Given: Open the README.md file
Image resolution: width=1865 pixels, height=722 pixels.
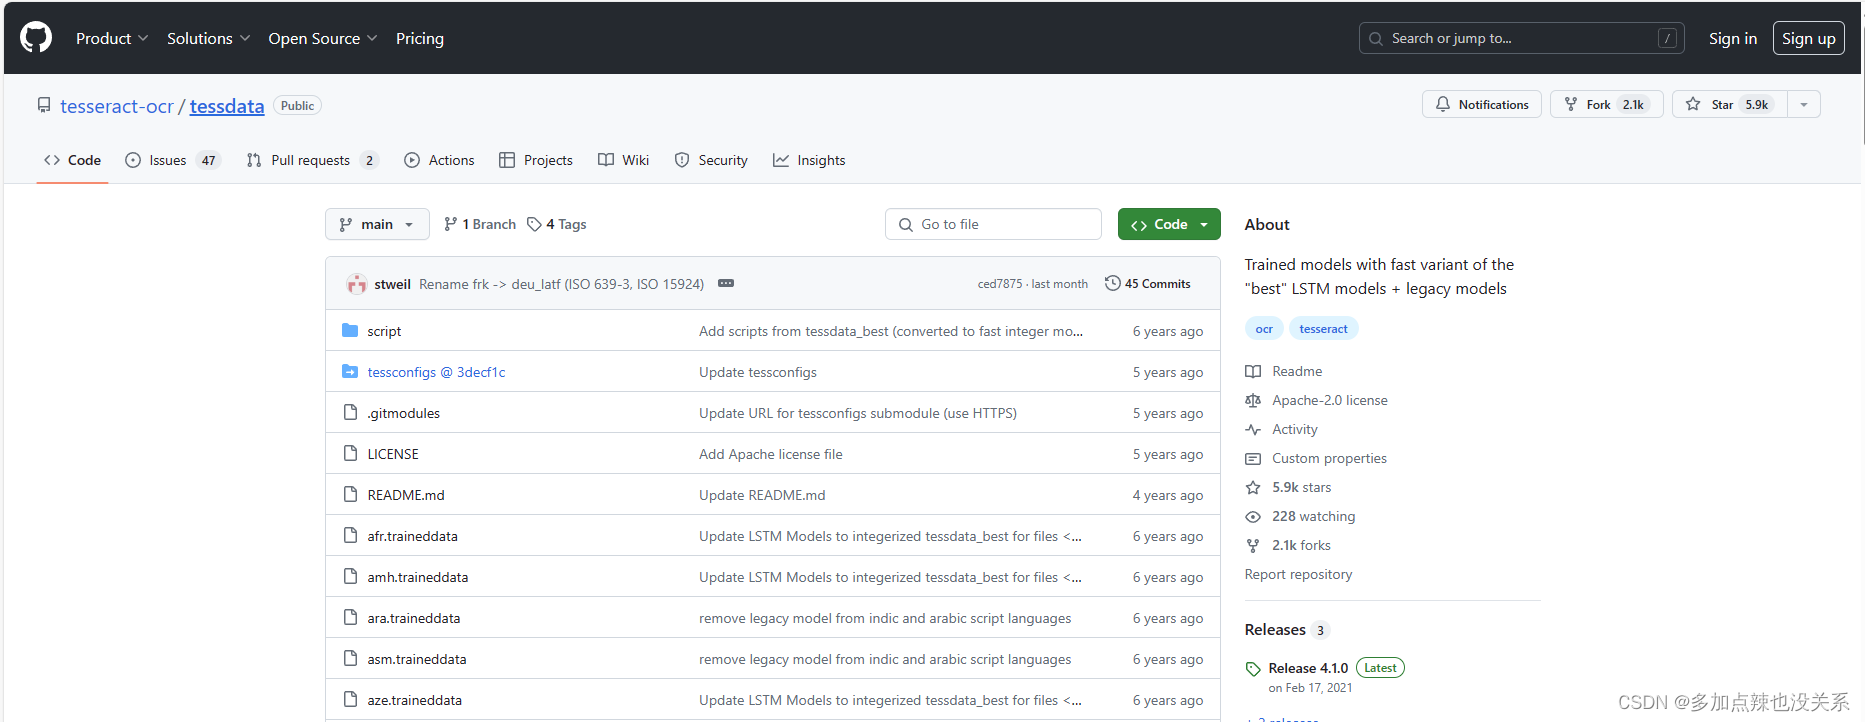Looking at the screenshot, I should [x=406, y=495].
